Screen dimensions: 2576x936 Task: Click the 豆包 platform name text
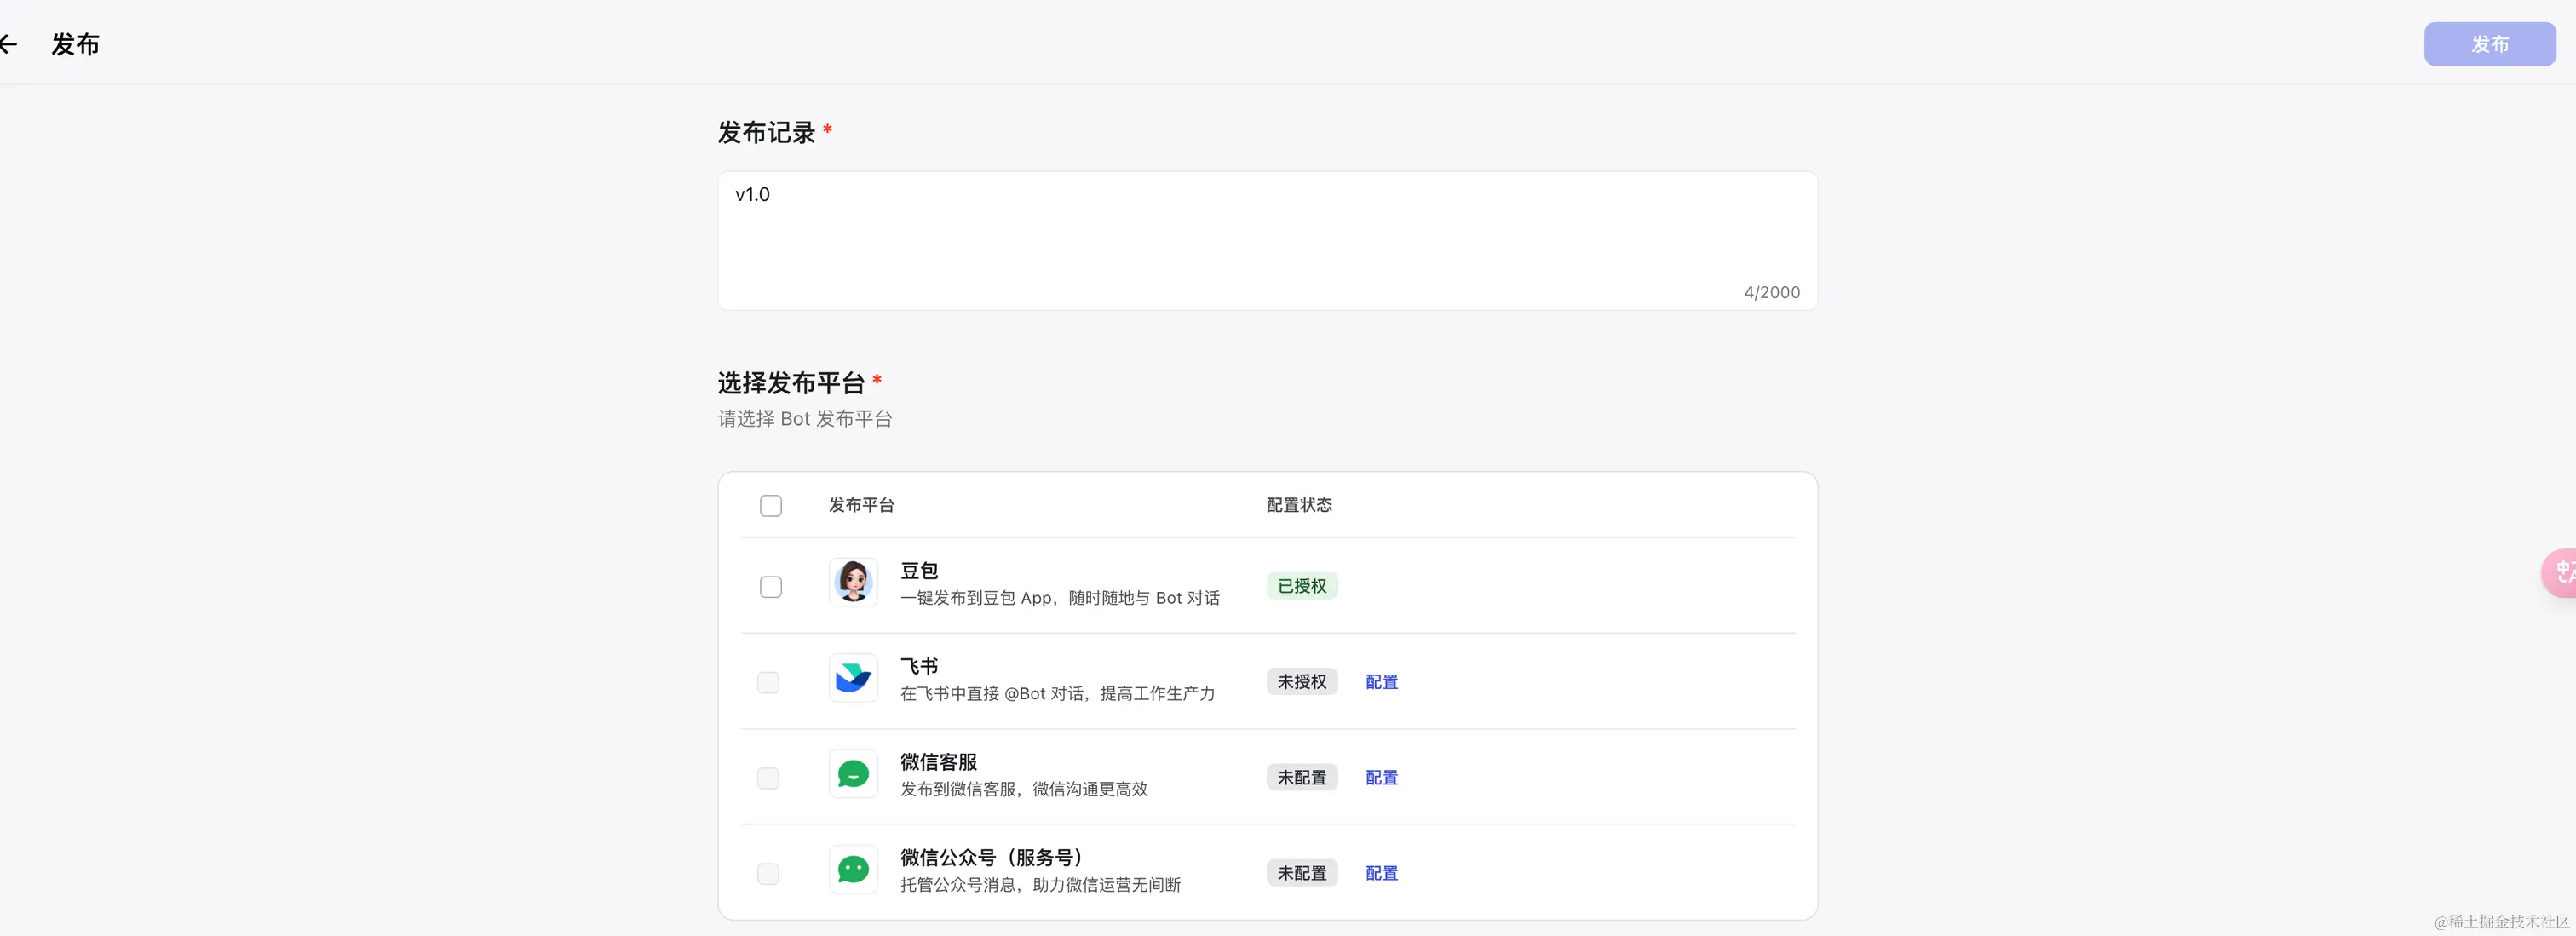tap(918, 571)
